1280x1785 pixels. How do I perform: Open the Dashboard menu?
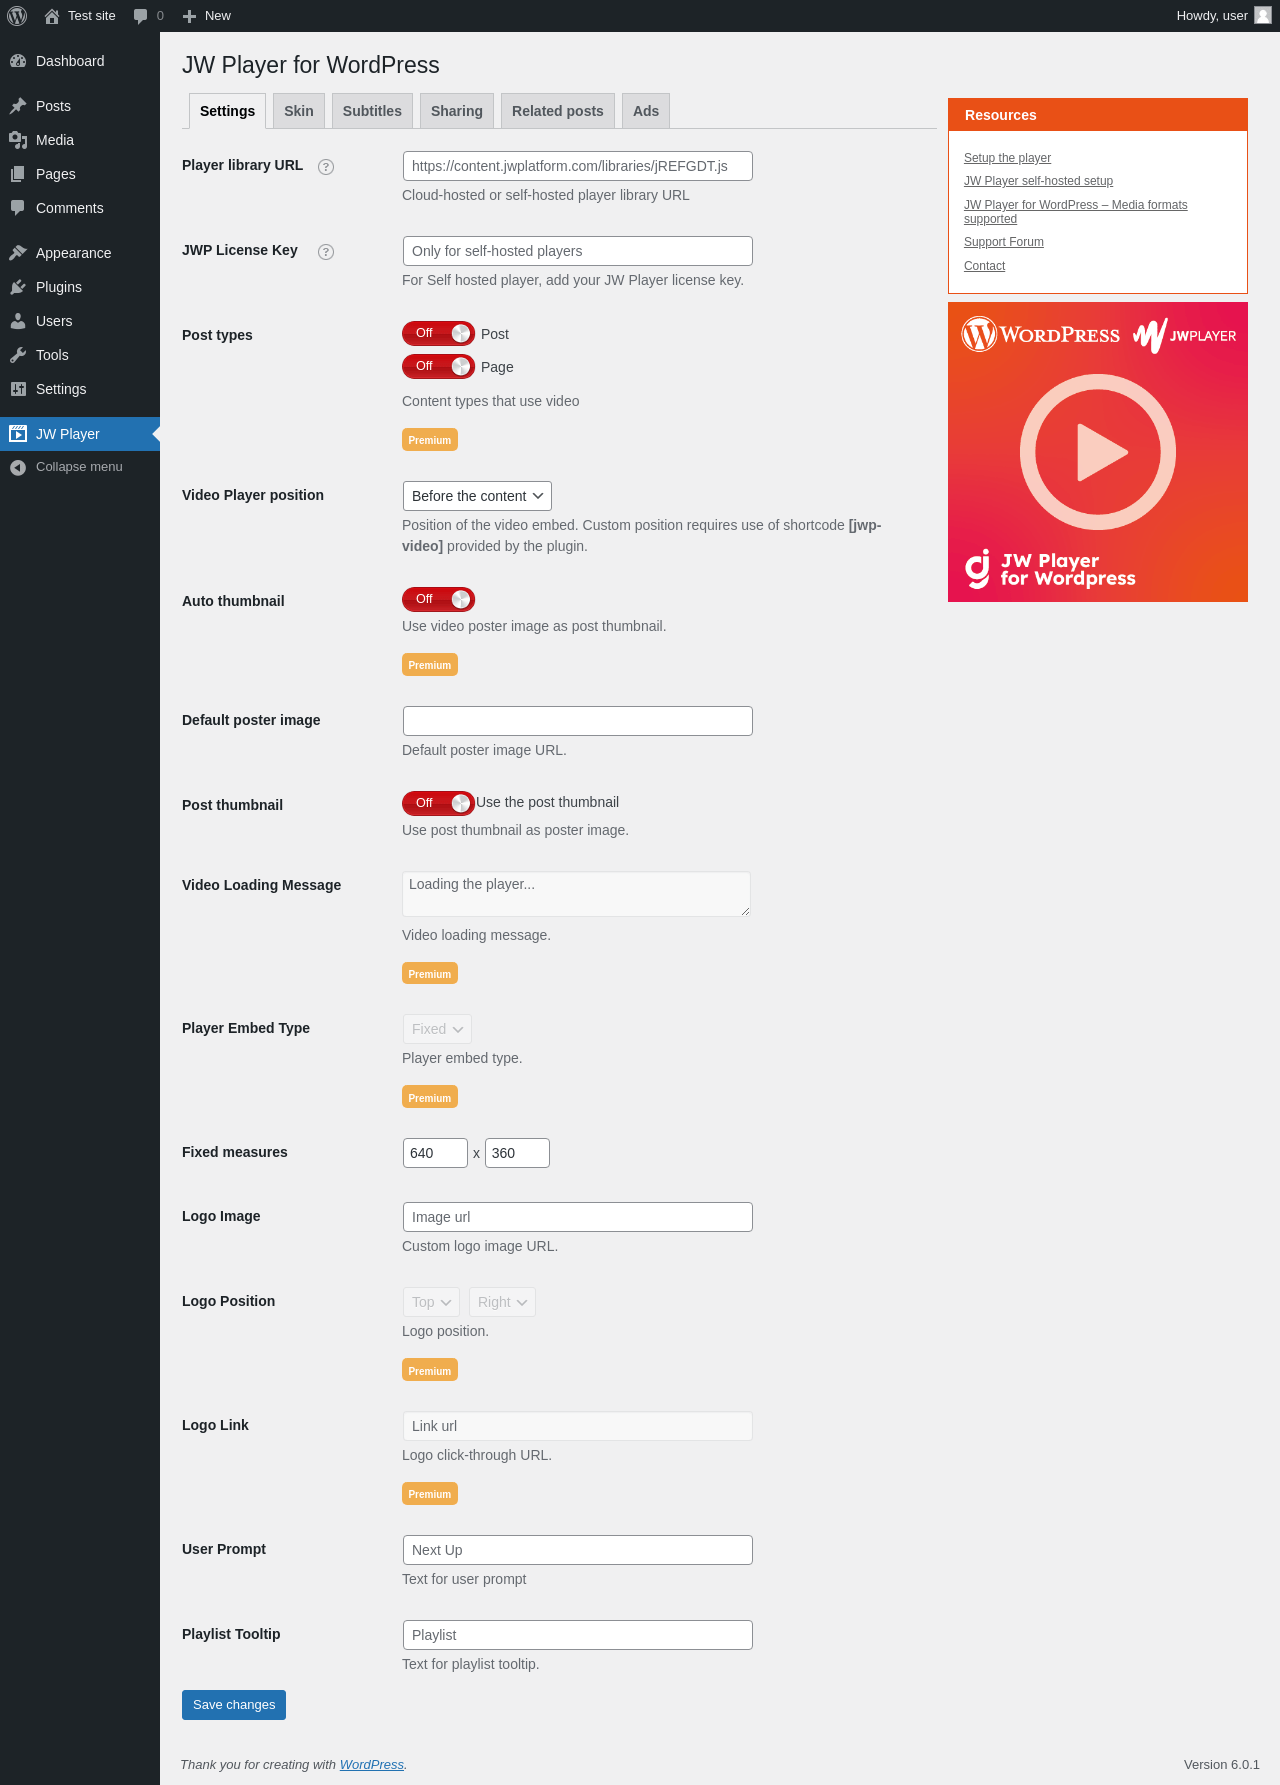click(x=80, y=61)
